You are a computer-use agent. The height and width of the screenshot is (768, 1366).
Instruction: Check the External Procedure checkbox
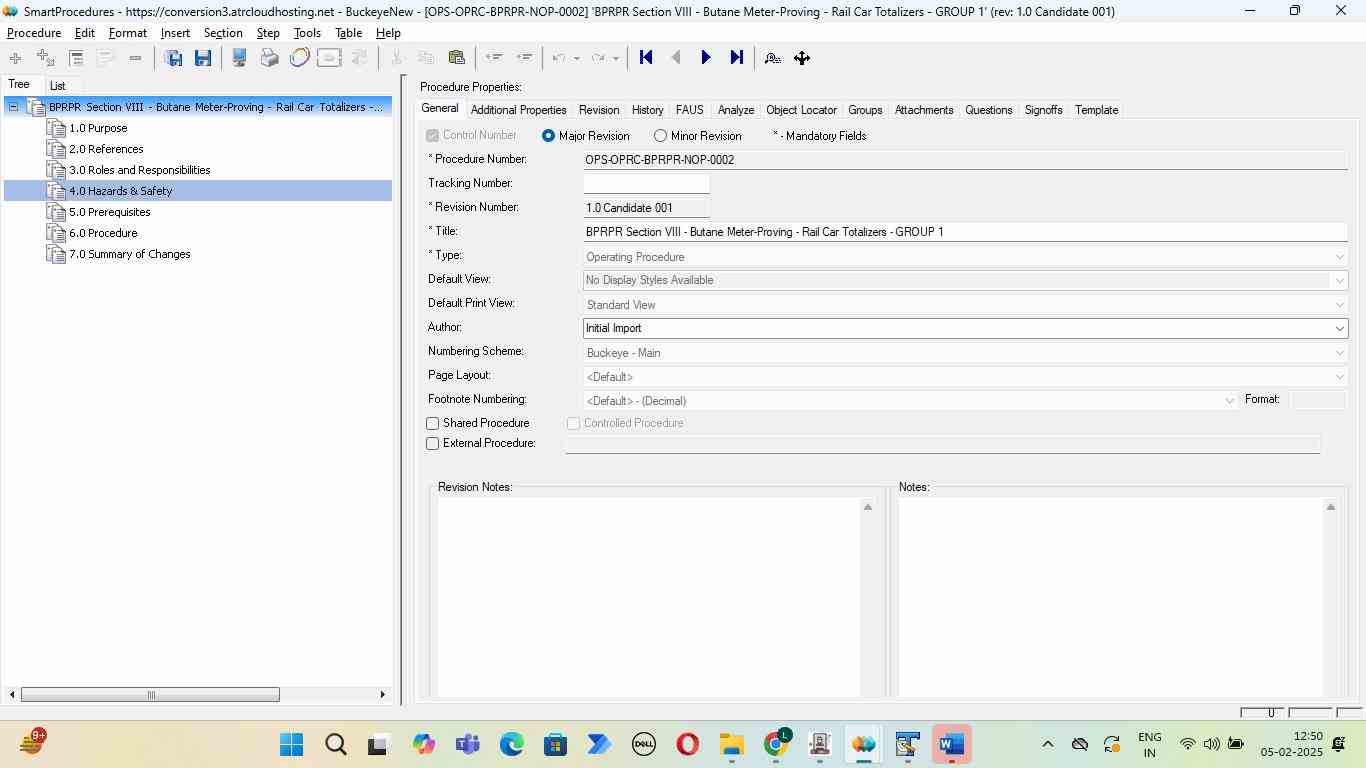[433, 444]
